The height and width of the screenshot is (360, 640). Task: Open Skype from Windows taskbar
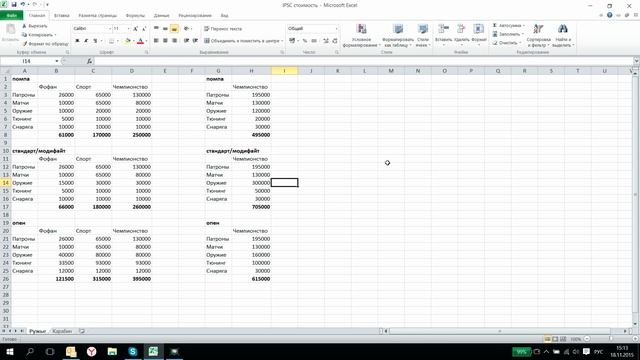point(133,351)
